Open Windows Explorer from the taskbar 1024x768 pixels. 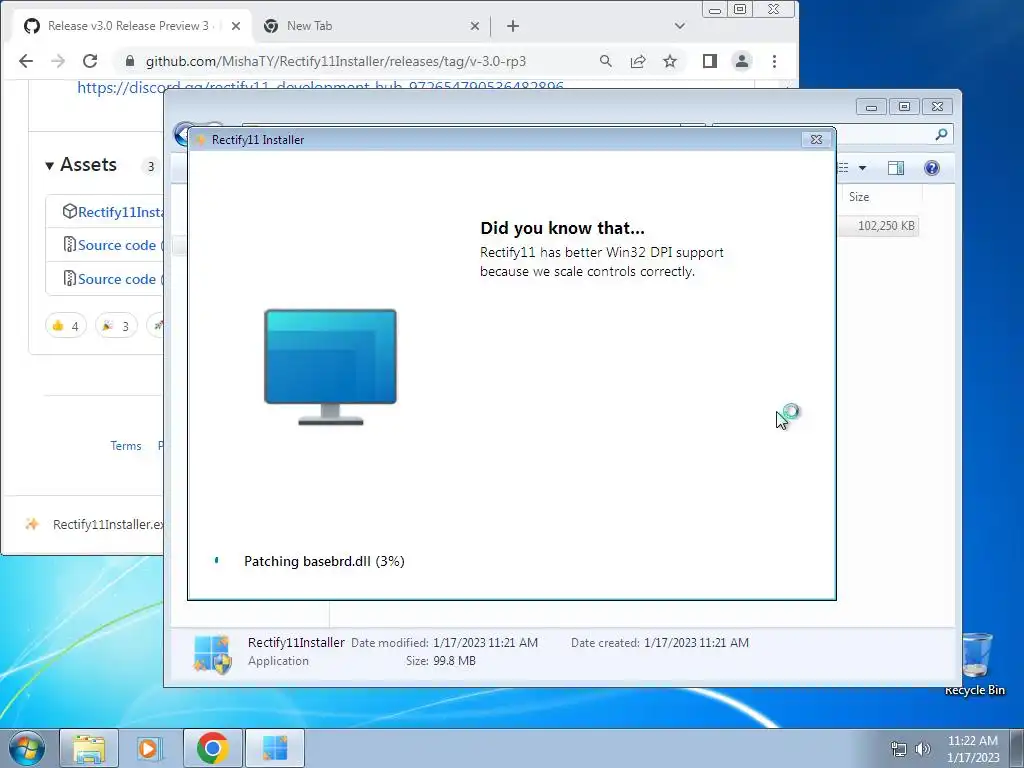click(x=89, y=748)
